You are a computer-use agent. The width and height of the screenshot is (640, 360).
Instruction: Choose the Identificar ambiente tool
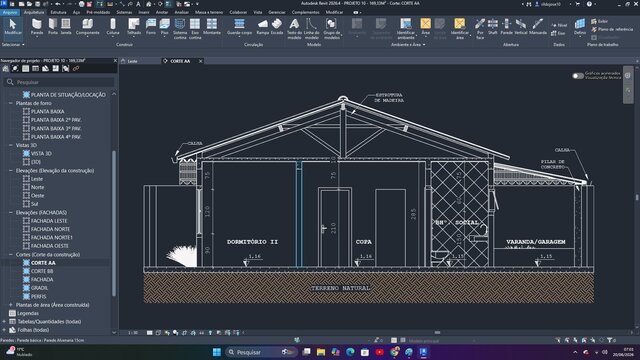point(406,29)
